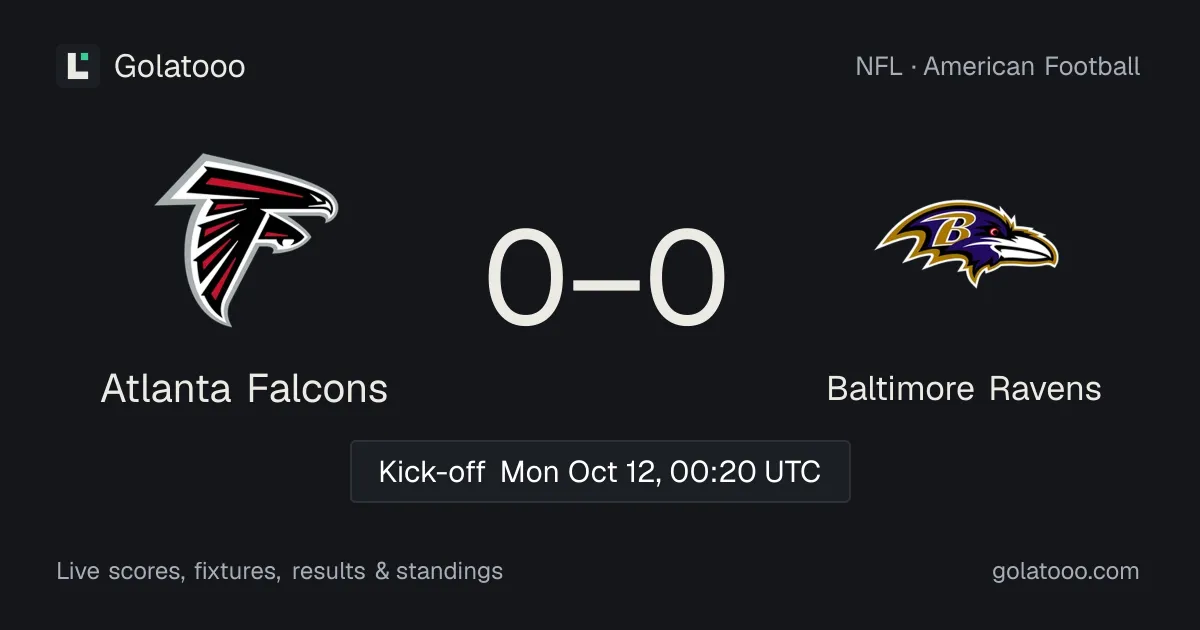
Task: Click the Golatooo logo icon
Action: point(78,66)
